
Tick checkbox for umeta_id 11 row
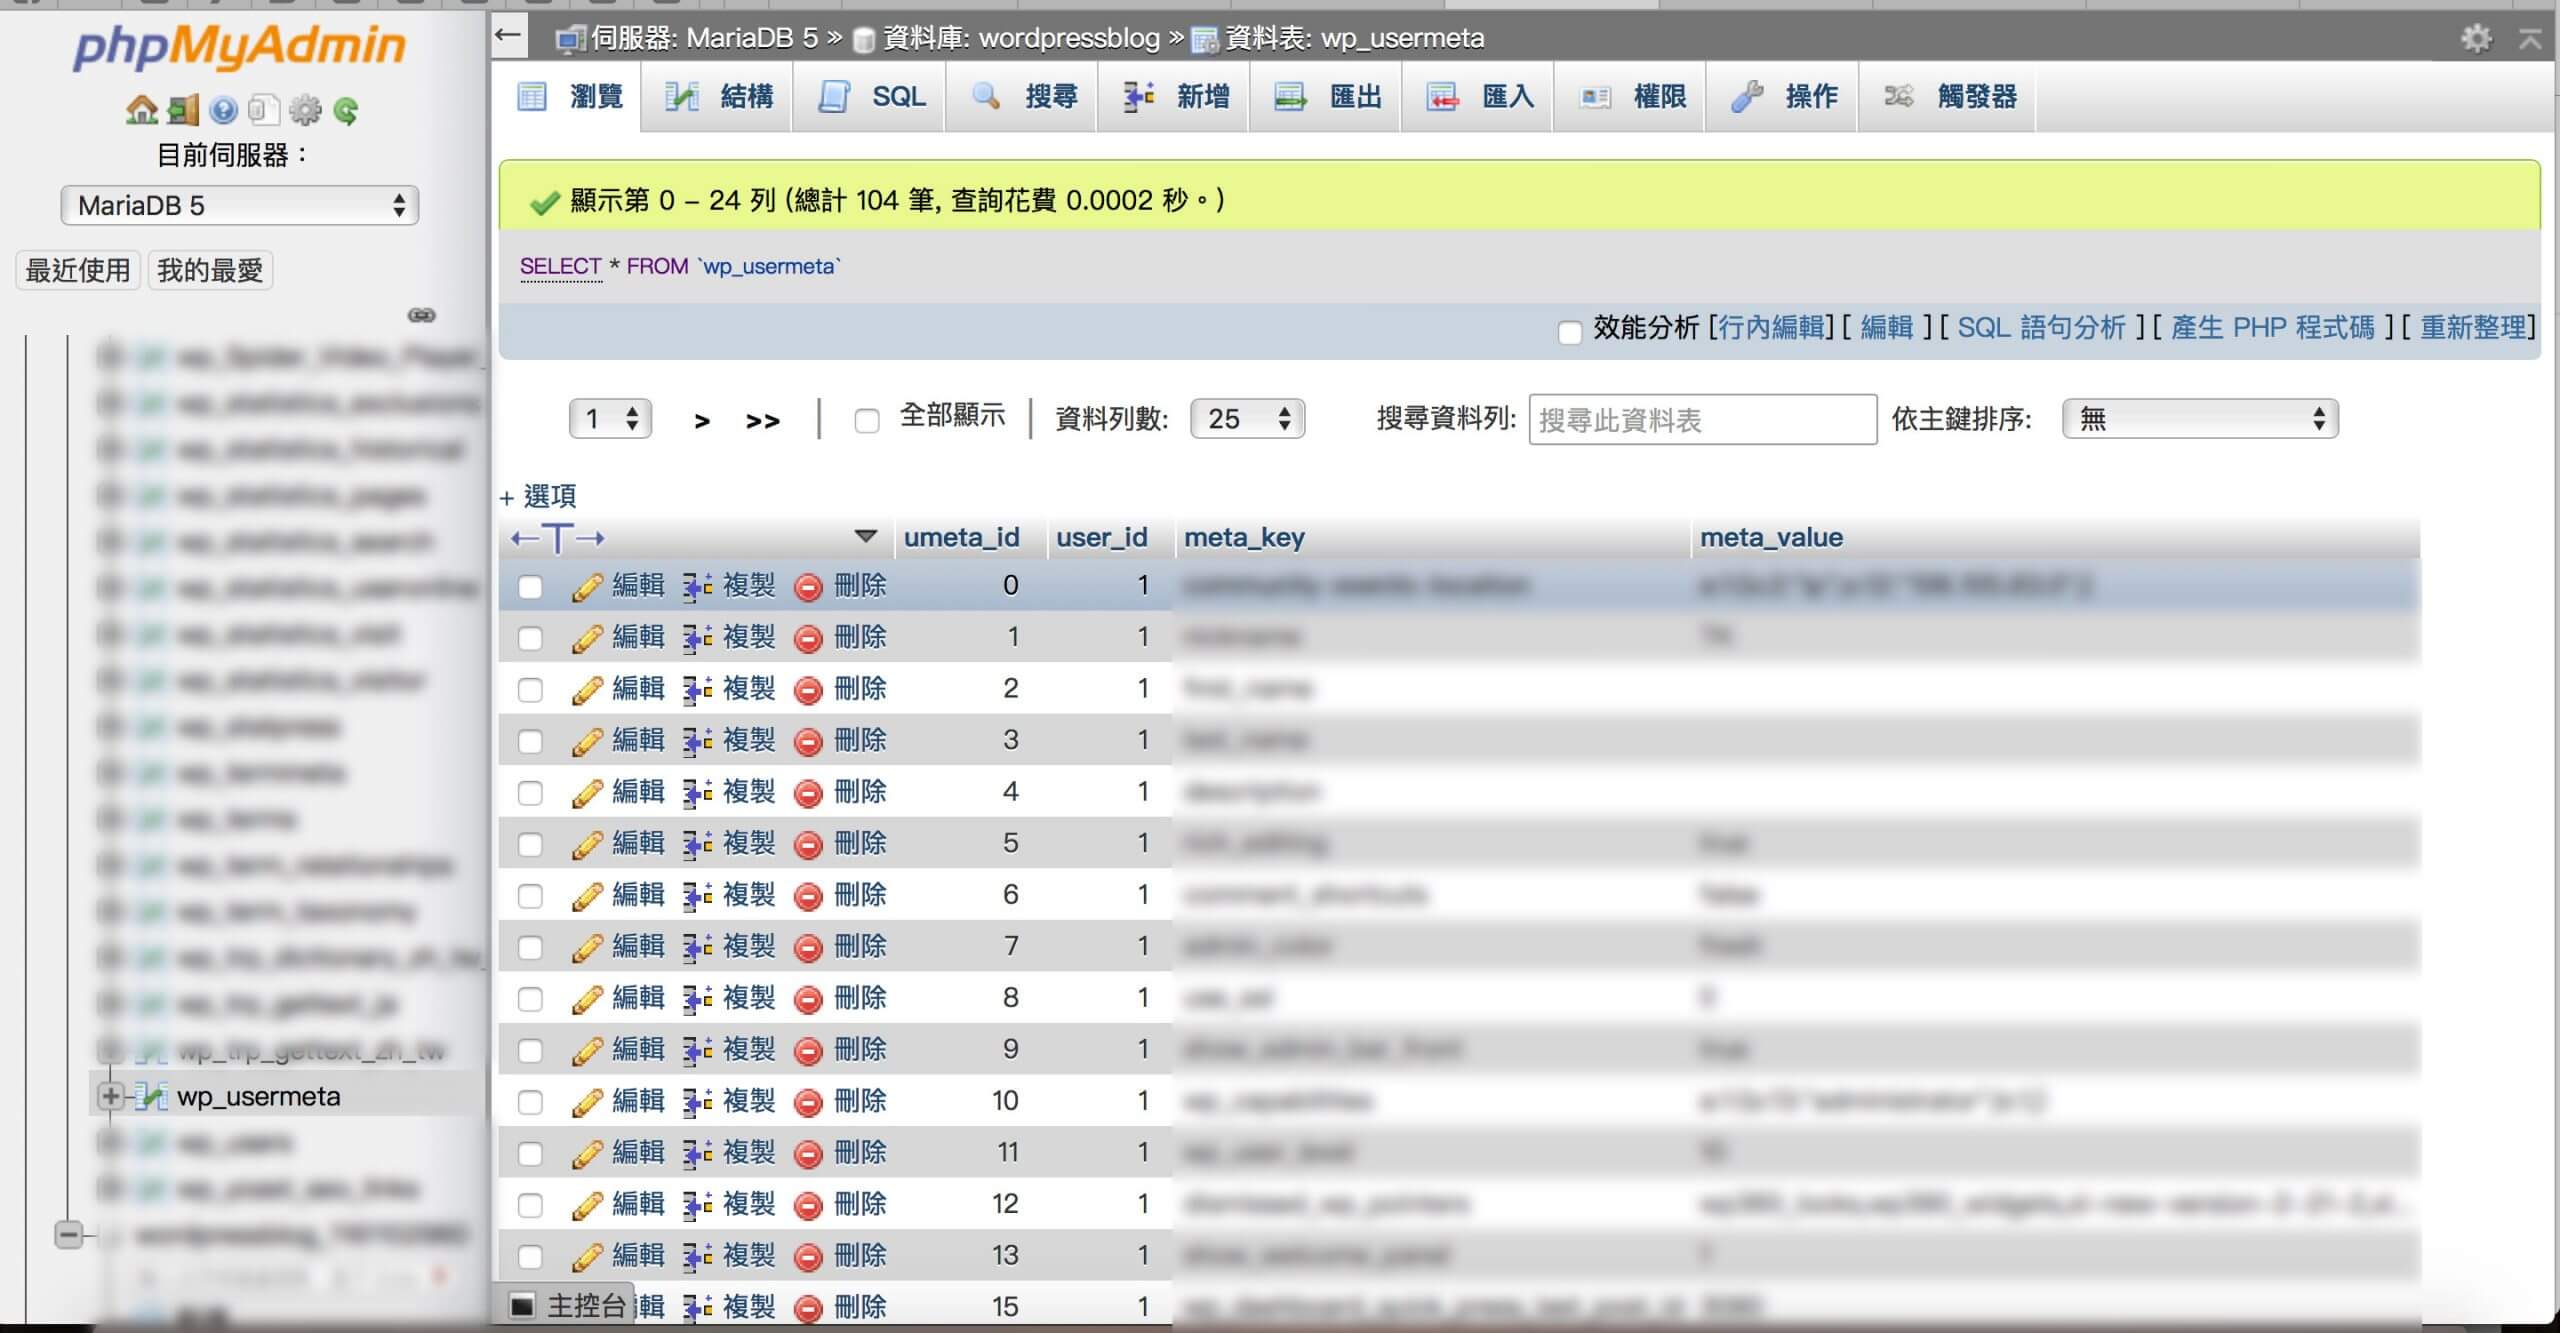pos(530,1154)
